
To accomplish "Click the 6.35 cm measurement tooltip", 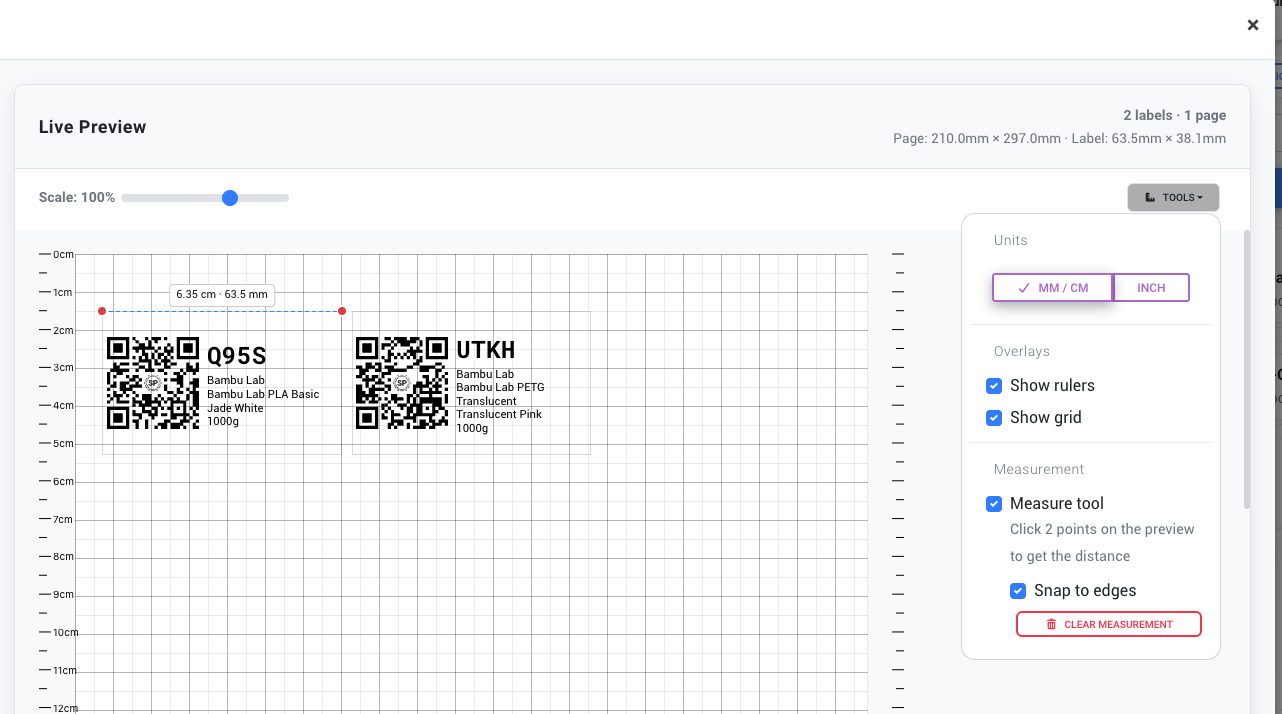I will point(222,294).
